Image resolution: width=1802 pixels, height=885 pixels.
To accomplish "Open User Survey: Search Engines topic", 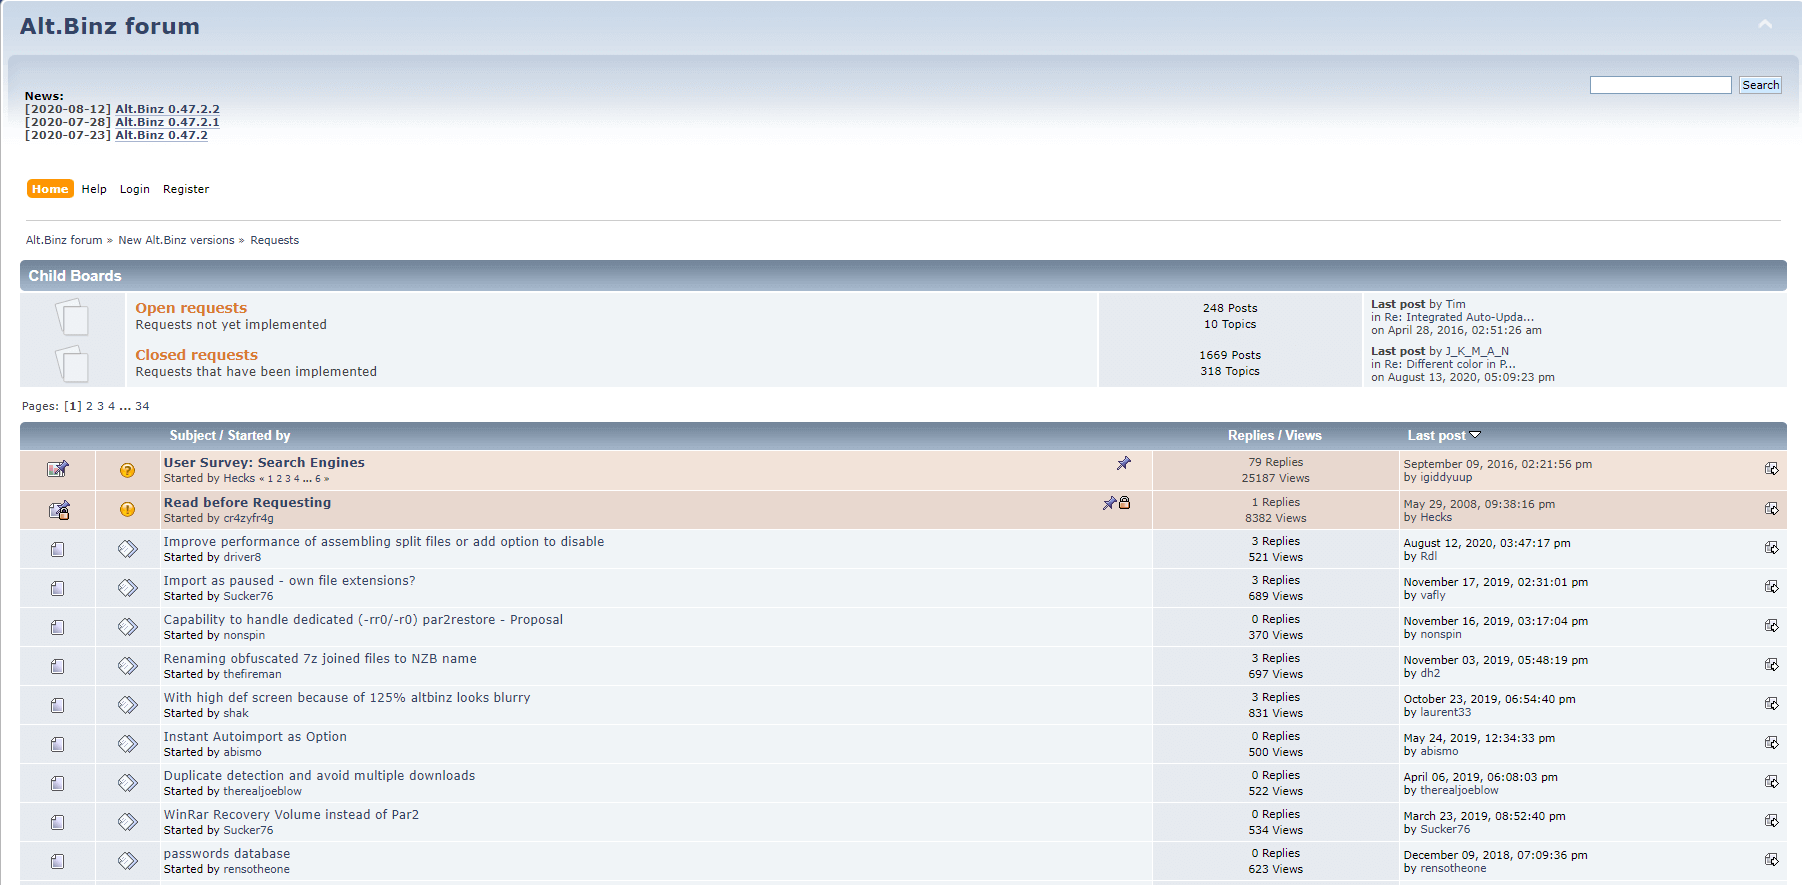I will [x=264, y=462].
